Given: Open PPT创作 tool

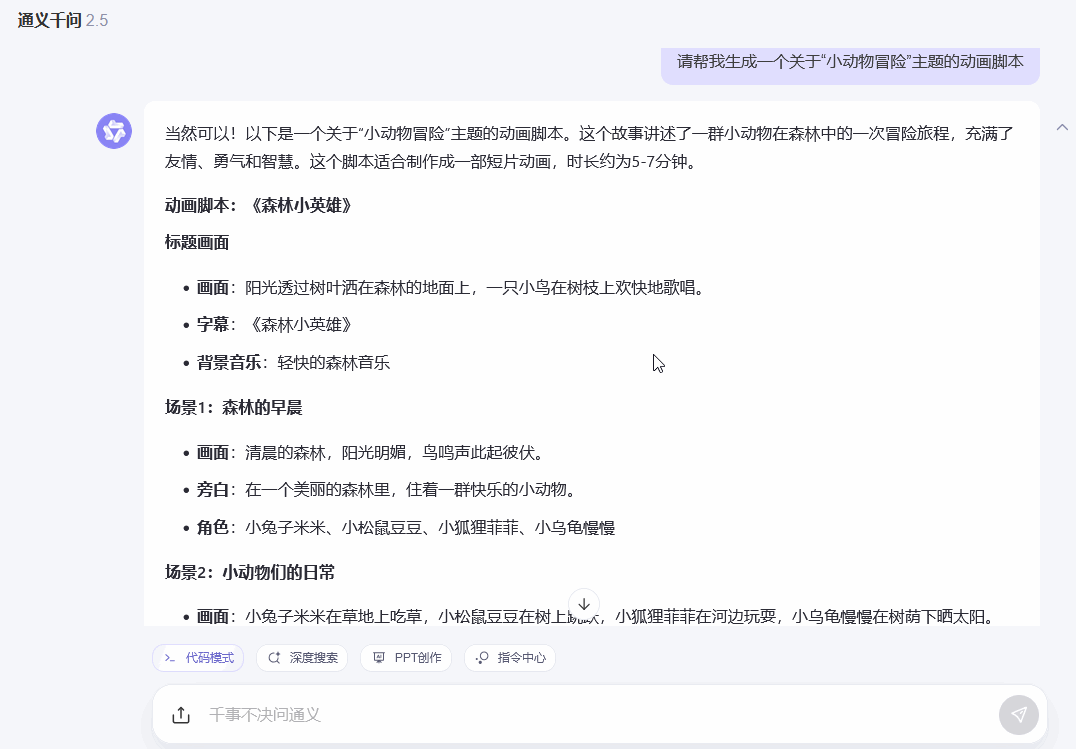Looking at the screenshot, I should coord(406,658).
